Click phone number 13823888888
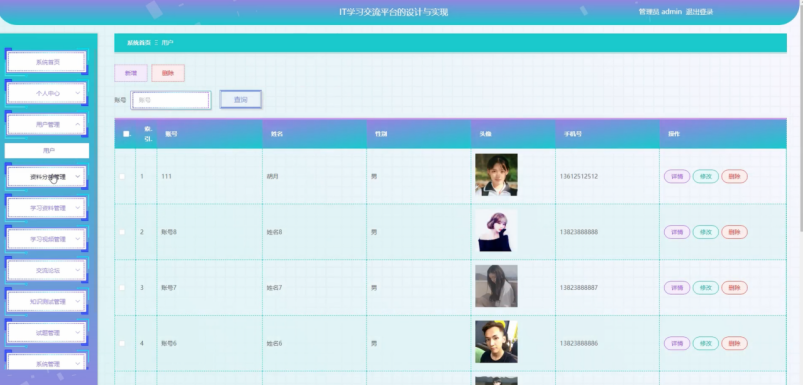The width and height of the screenshot is (803, 385). 579,232
